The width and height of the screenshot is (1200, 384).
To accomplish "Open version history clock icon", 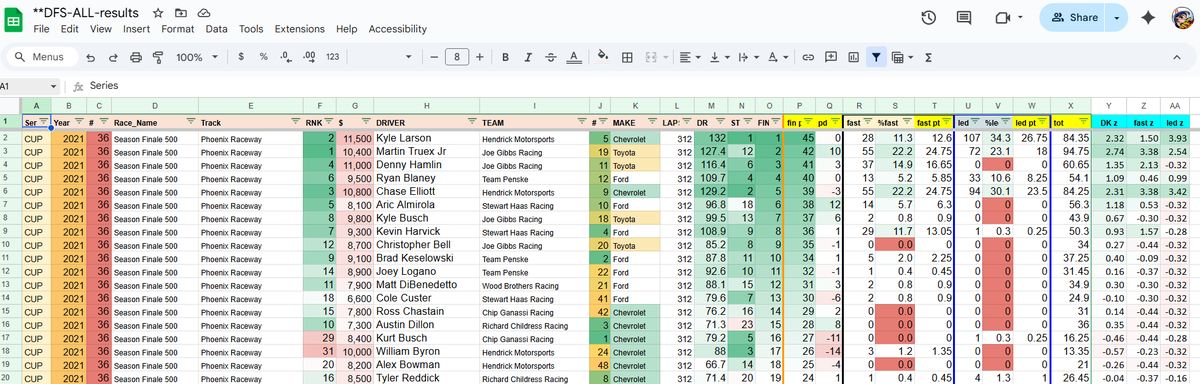I will [929, 18].
